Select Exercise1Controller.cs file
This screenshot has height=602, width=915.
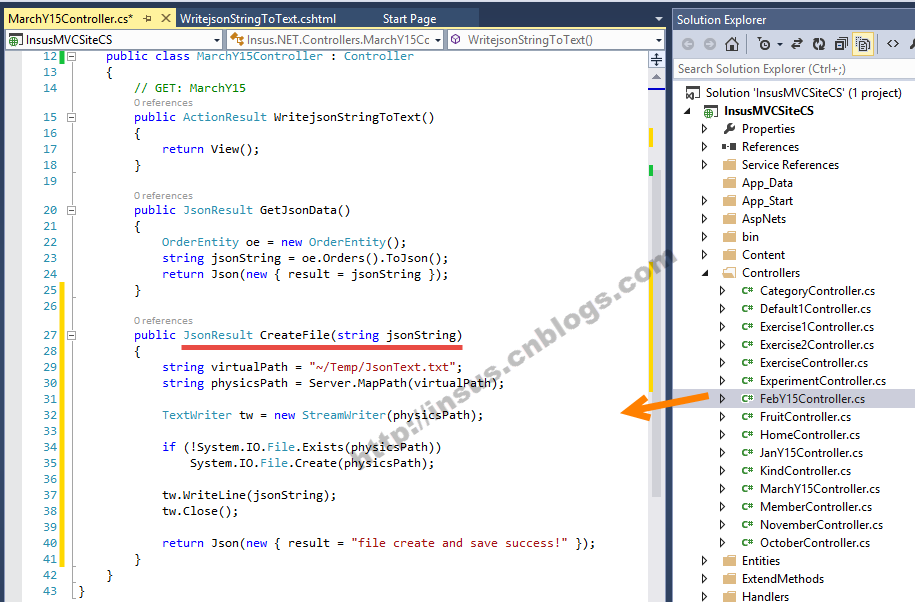pyautogui.click(x=817, y=327)
